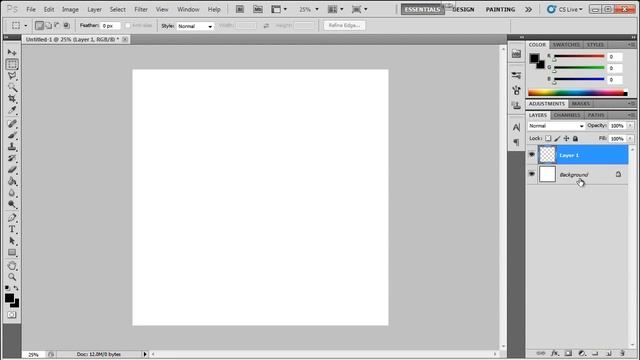Image resolution: width=640 pixels, height=360 pixels.
Task: Select the Brush tool
Action: tap(12, 135)
